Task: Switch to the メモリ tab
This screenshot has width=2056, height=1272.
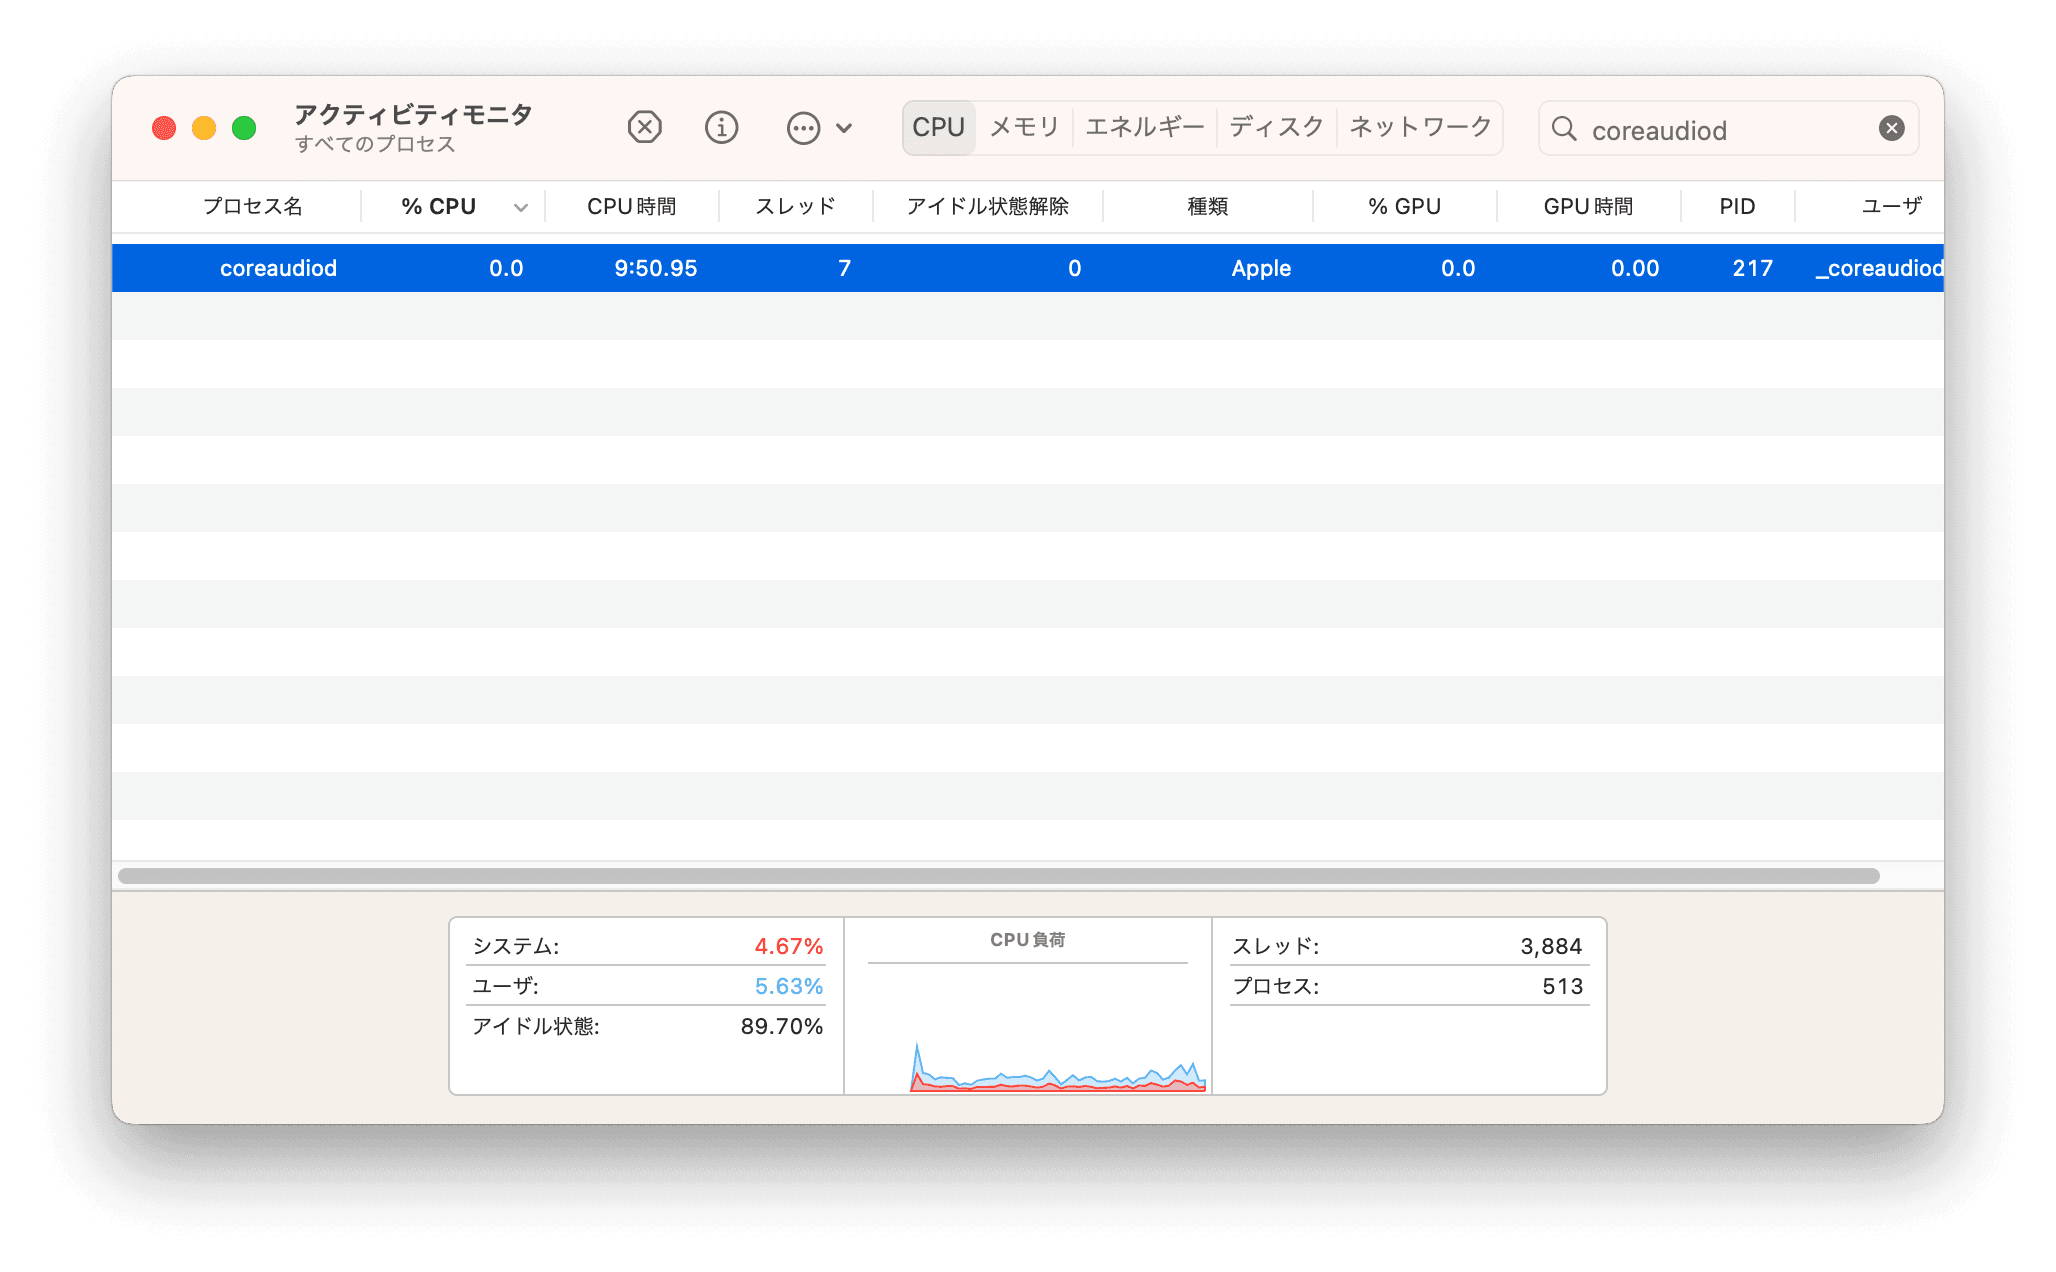Action: coord(1022,127)
